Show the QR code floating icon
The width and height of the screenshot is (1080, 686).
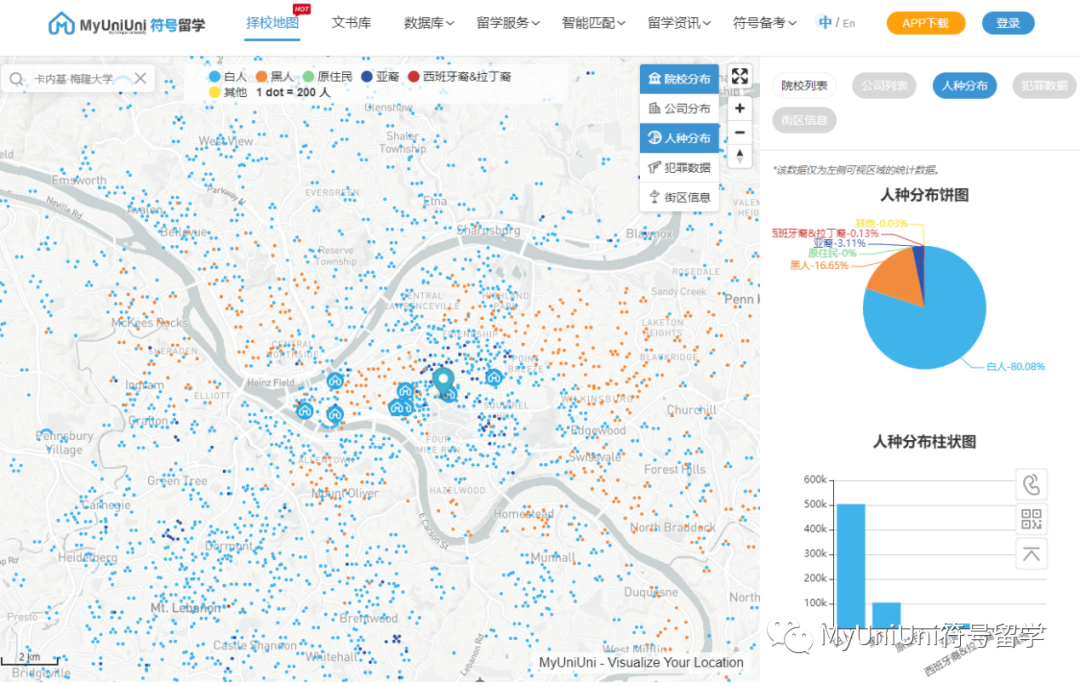coord(1031,519)
